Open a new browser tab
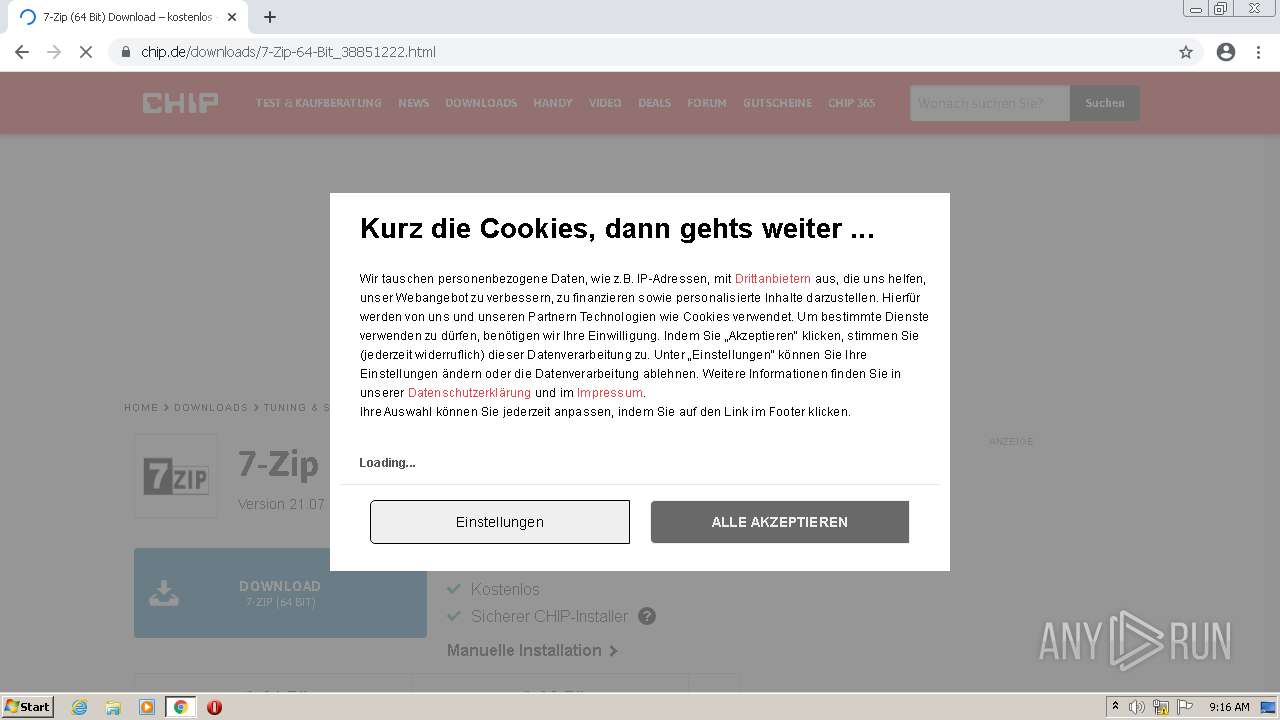This screenshot has width=1280, height=720. (x=270, y=17)
